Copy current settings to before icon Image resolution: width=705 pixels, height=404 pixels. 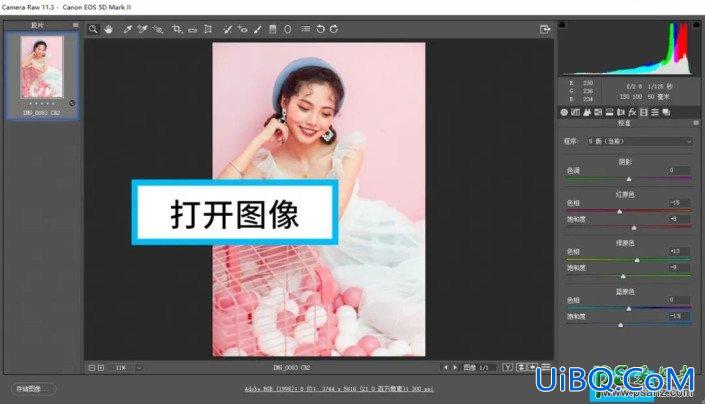pyautogui.click(x=533, y=368)
